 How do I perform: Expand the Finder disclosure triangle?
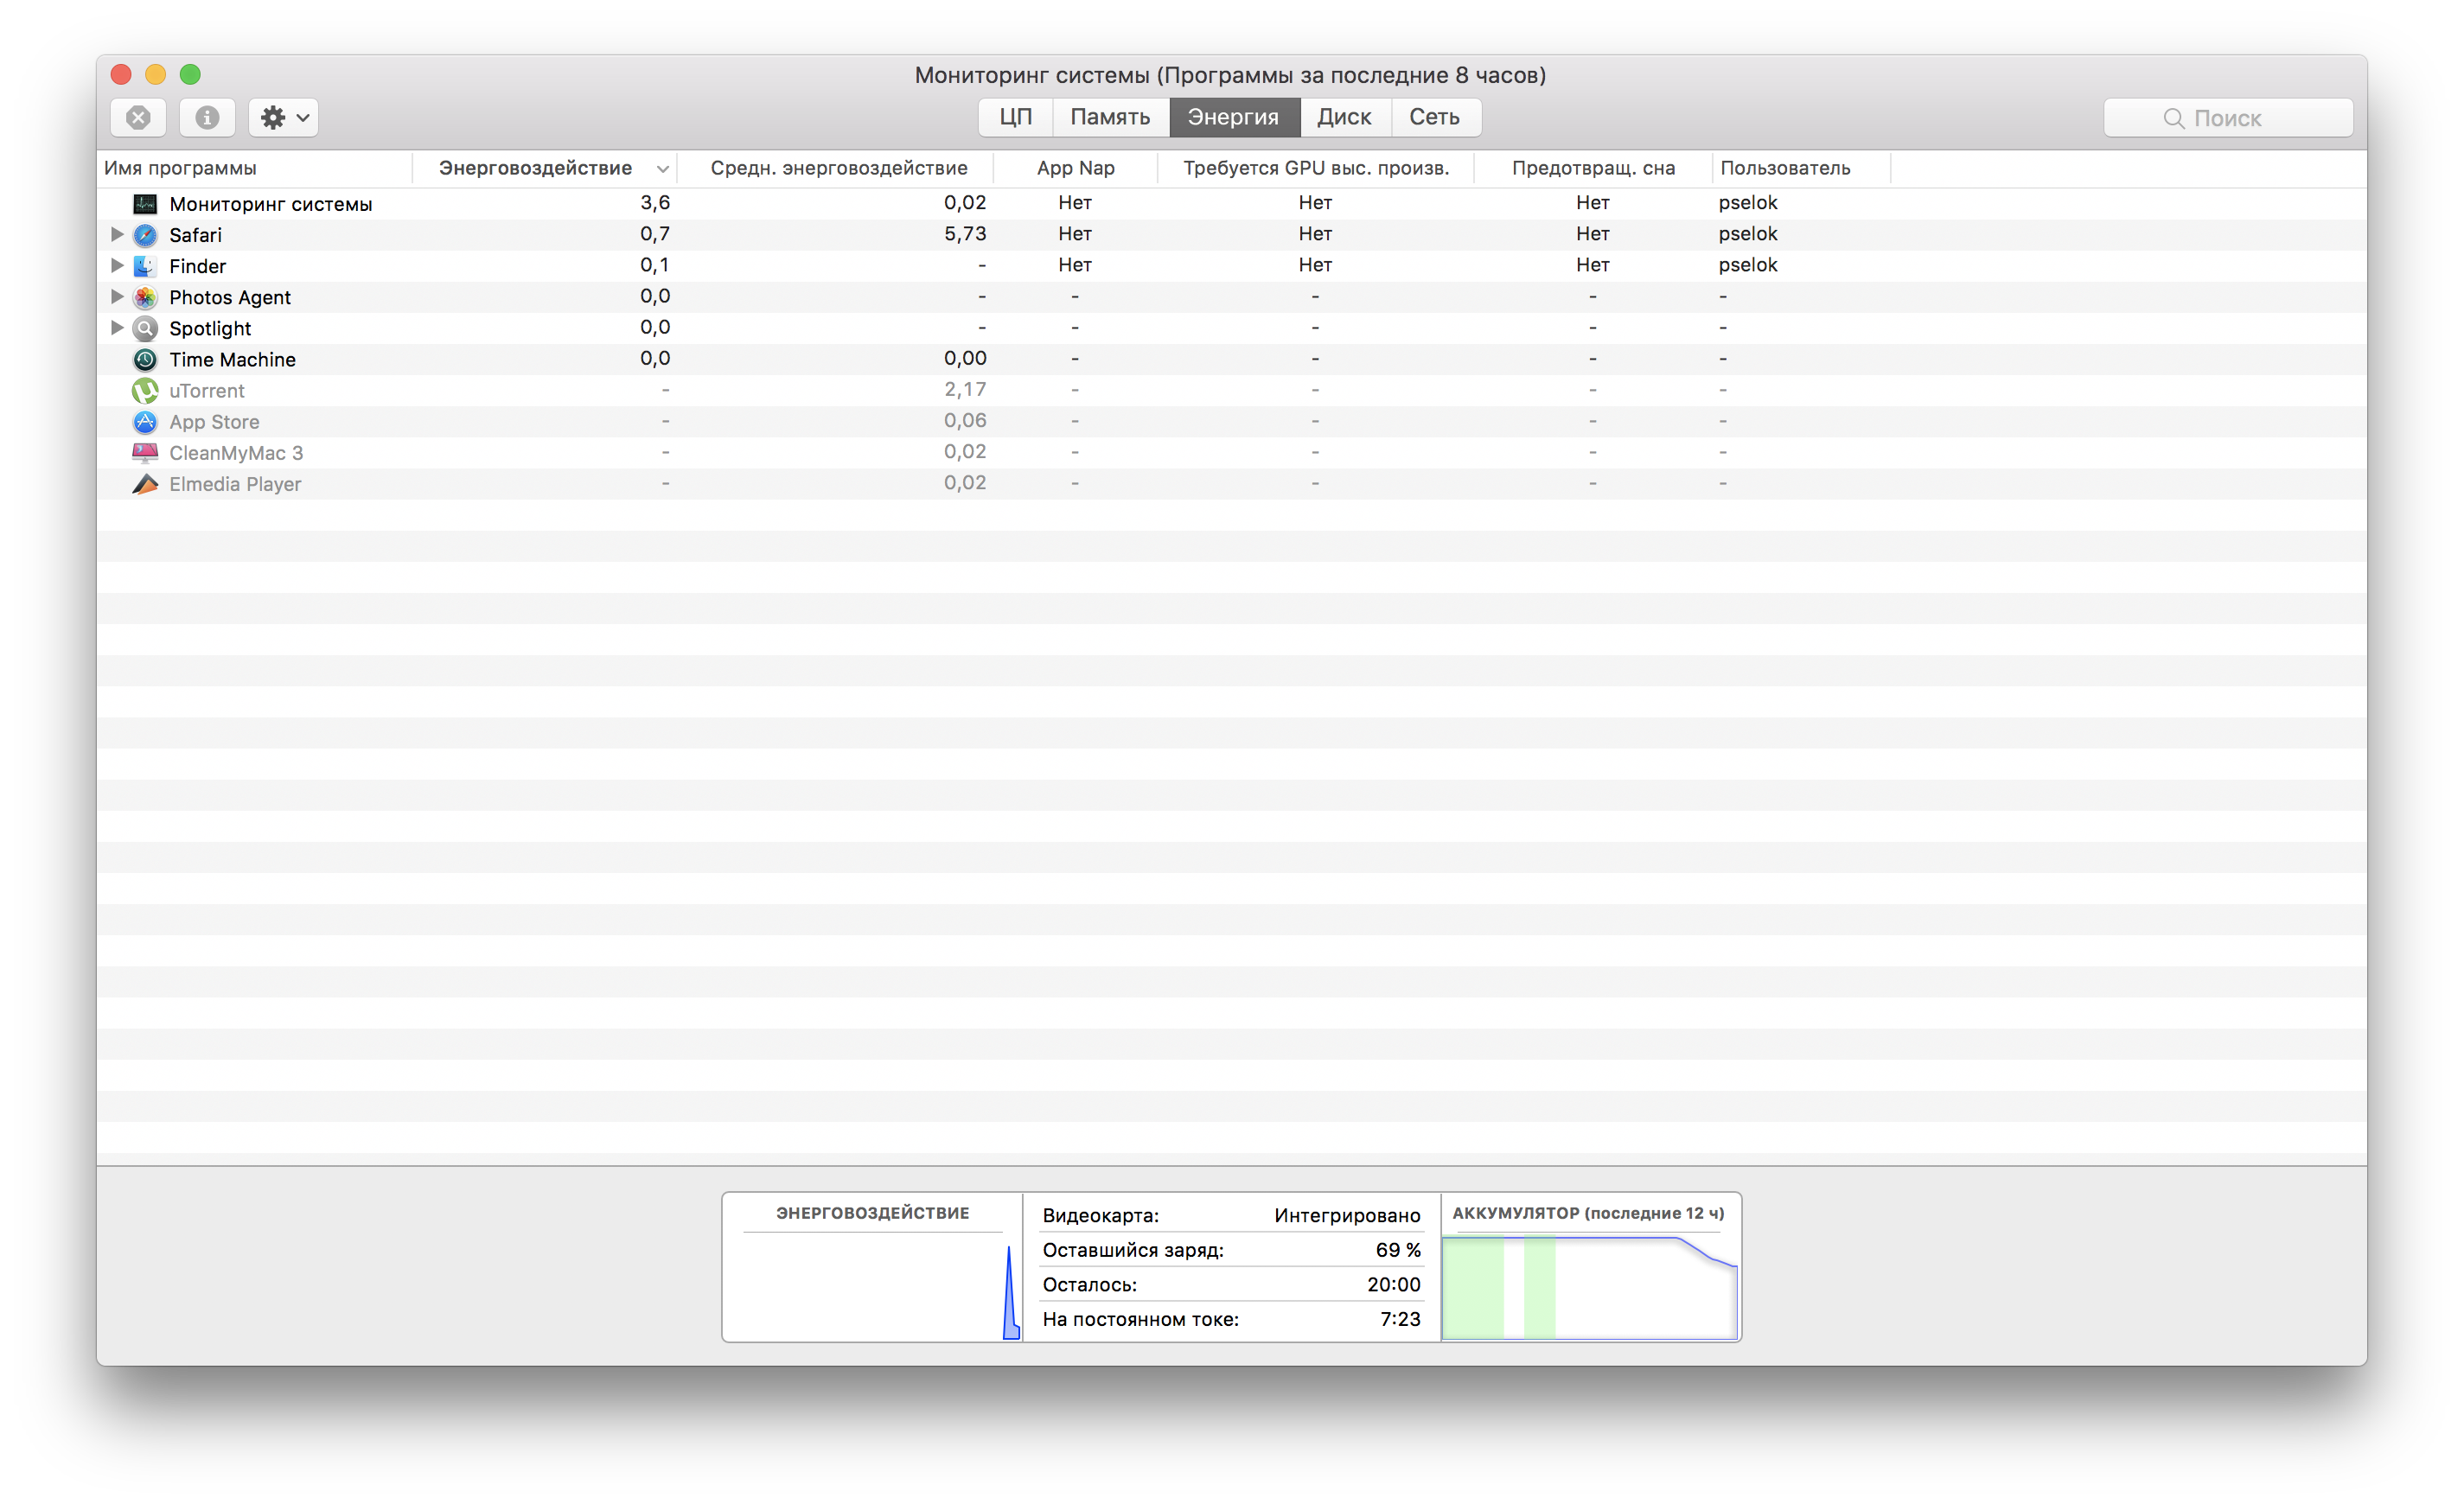(x=117, y=265)
